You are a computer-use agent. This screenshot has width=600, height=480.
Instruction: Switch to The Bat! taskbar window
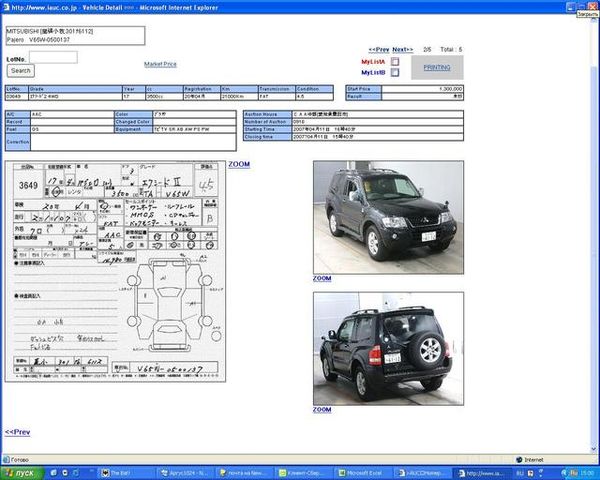pyautogui.click(x=127, y=473)
